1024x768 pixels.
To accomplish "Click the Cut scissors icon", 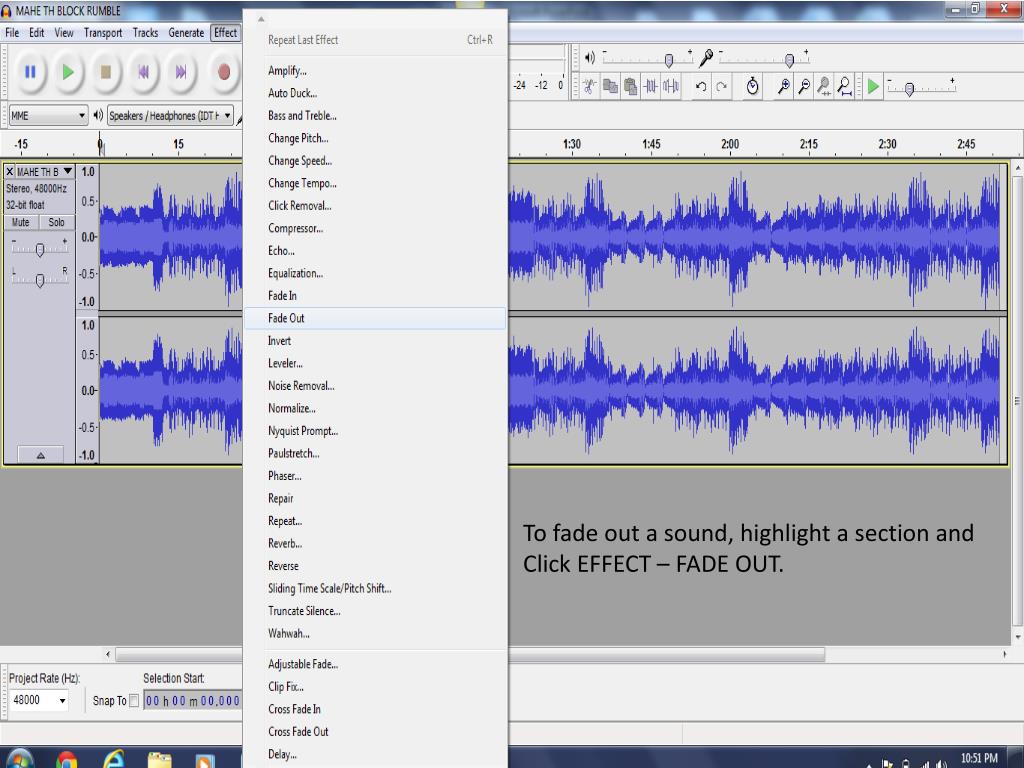I will tap(590, 86).
